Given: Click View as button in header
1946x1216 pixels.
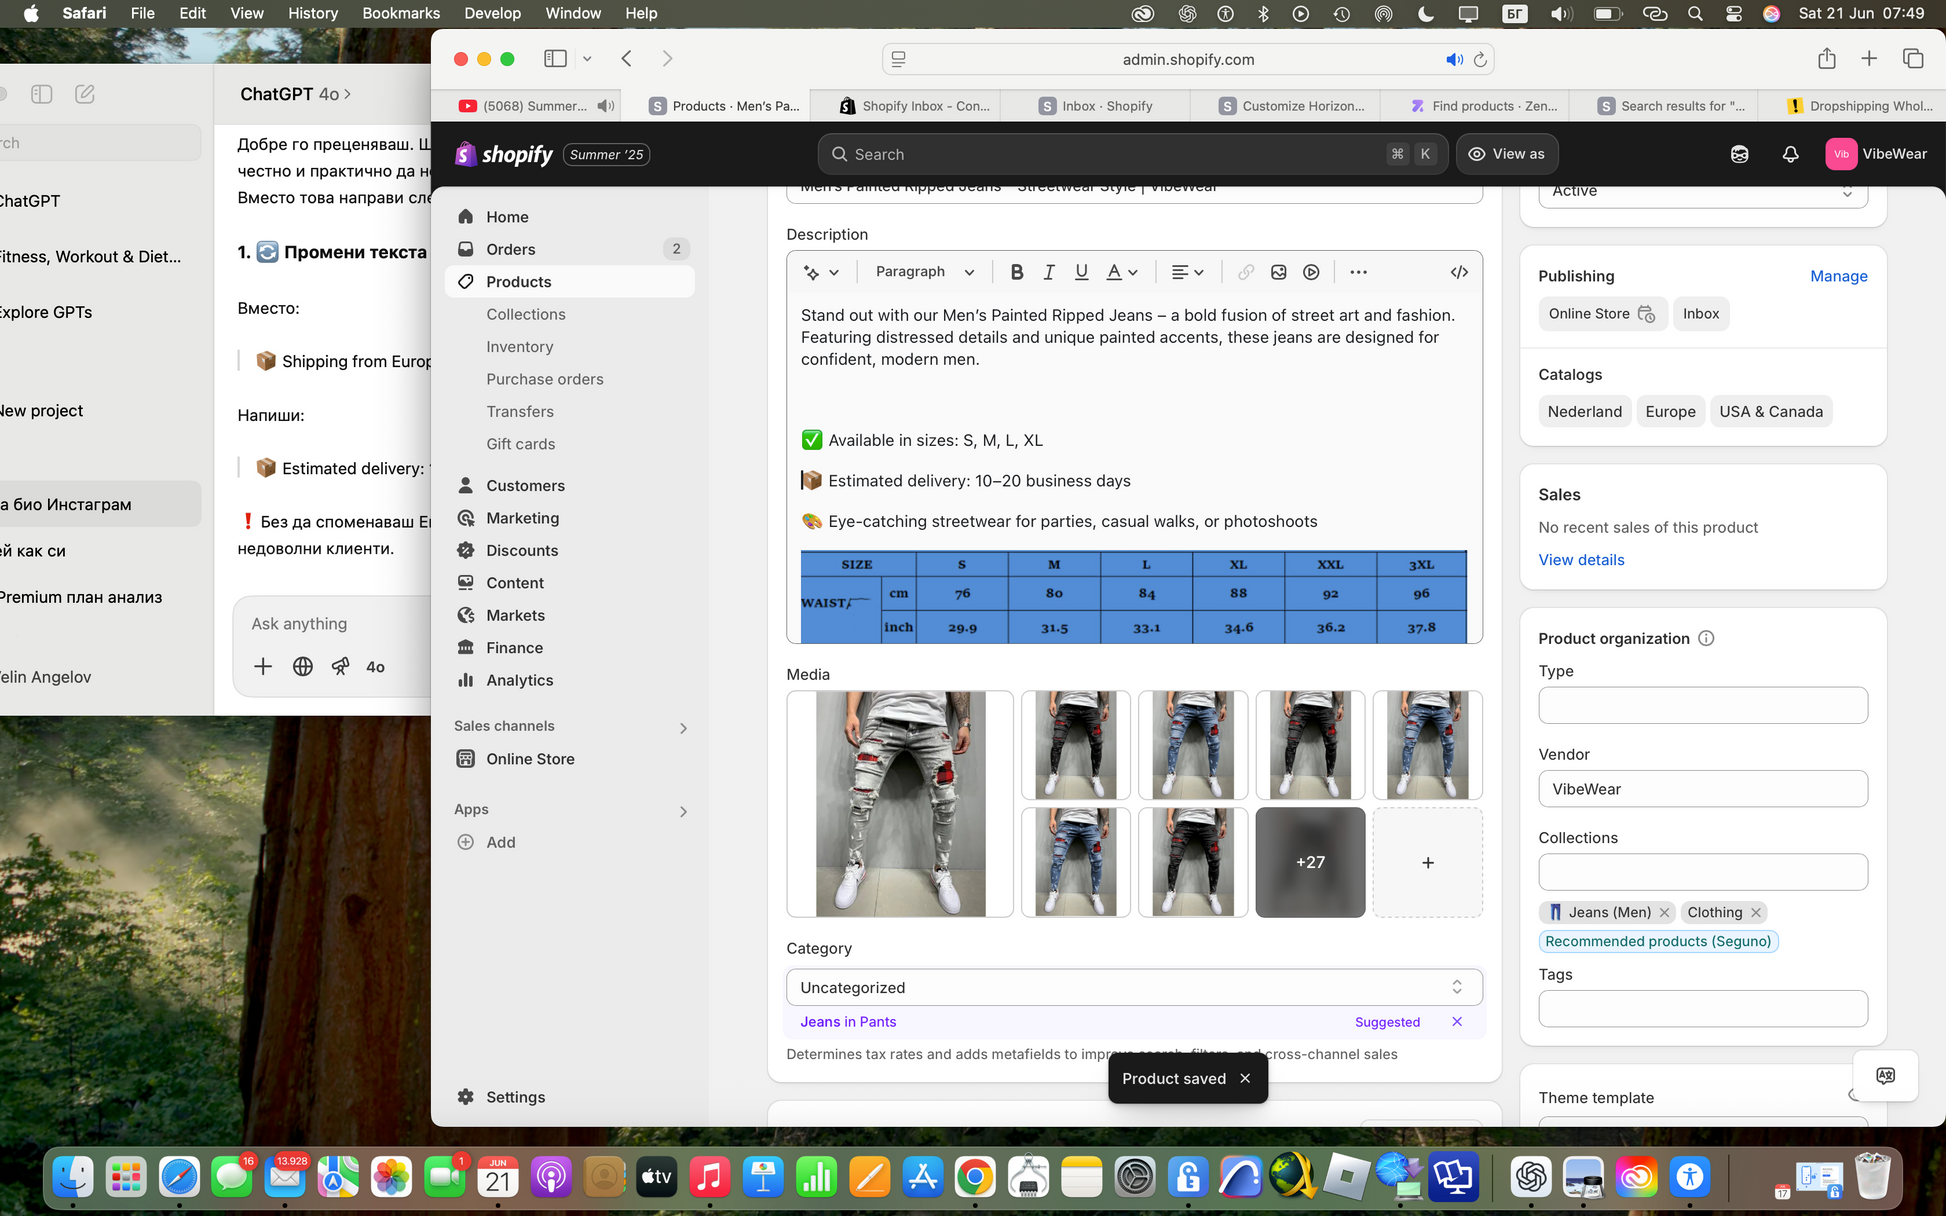Looking at the screenshot, I should (x=1506, y=154).
